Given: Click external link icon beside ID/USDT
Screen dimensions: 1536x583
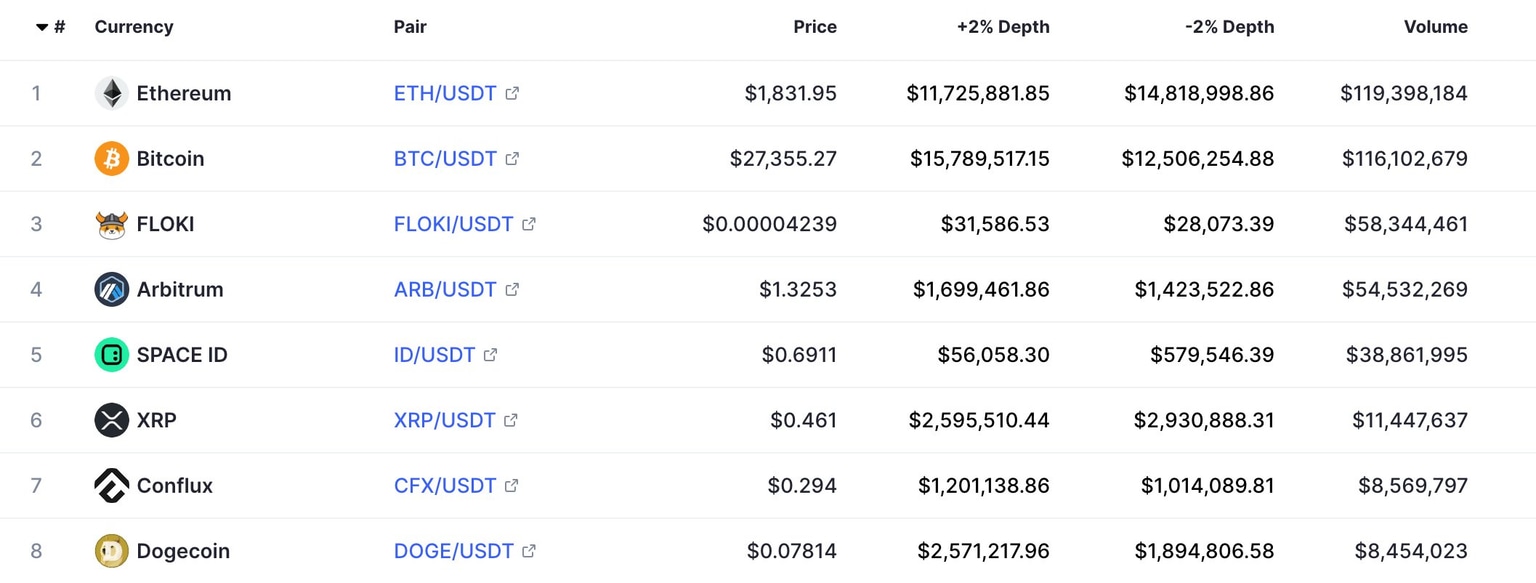Looking at the screenshot, I should pos(490,354).
